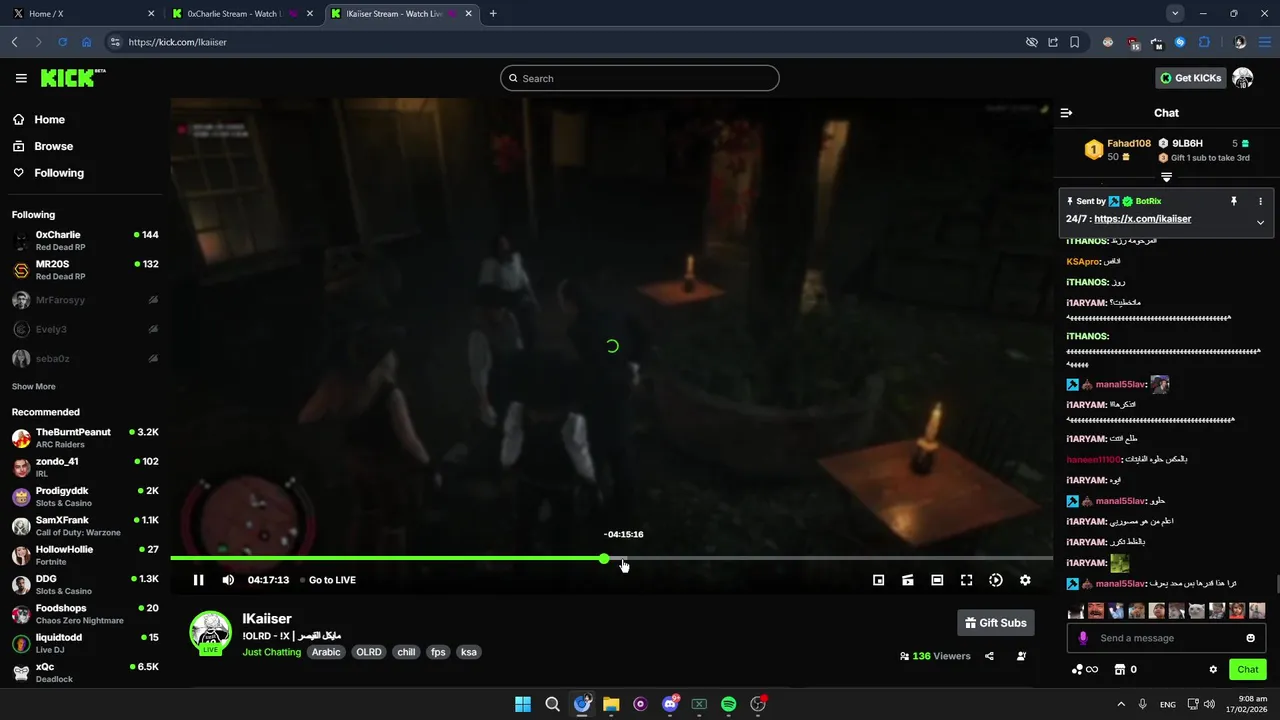
Task: Open Discord from taskbar
Action: 670,704
